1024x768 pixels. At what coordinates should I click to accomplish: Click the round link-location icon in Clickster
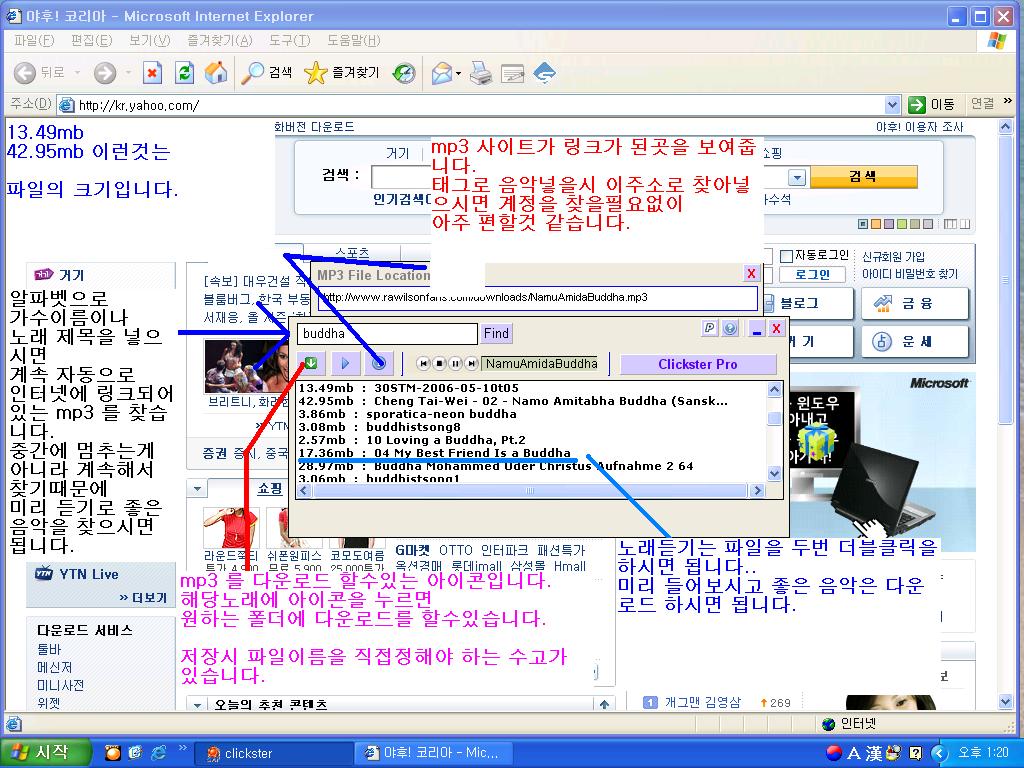379,363
